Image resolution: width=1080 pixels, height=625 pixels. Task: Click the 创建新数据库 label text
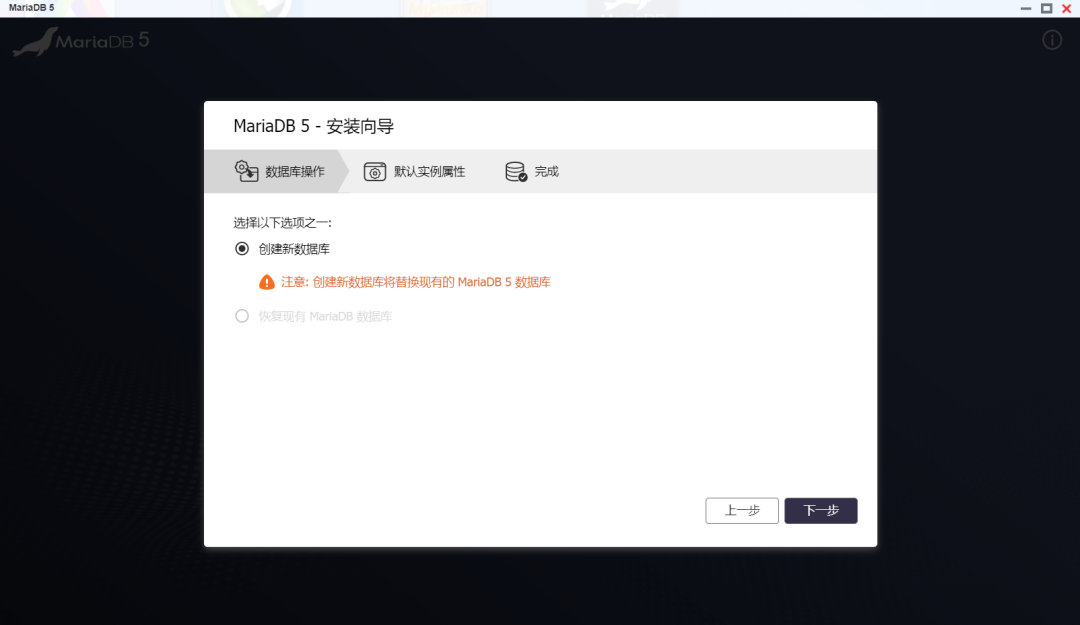pos(294,249)
